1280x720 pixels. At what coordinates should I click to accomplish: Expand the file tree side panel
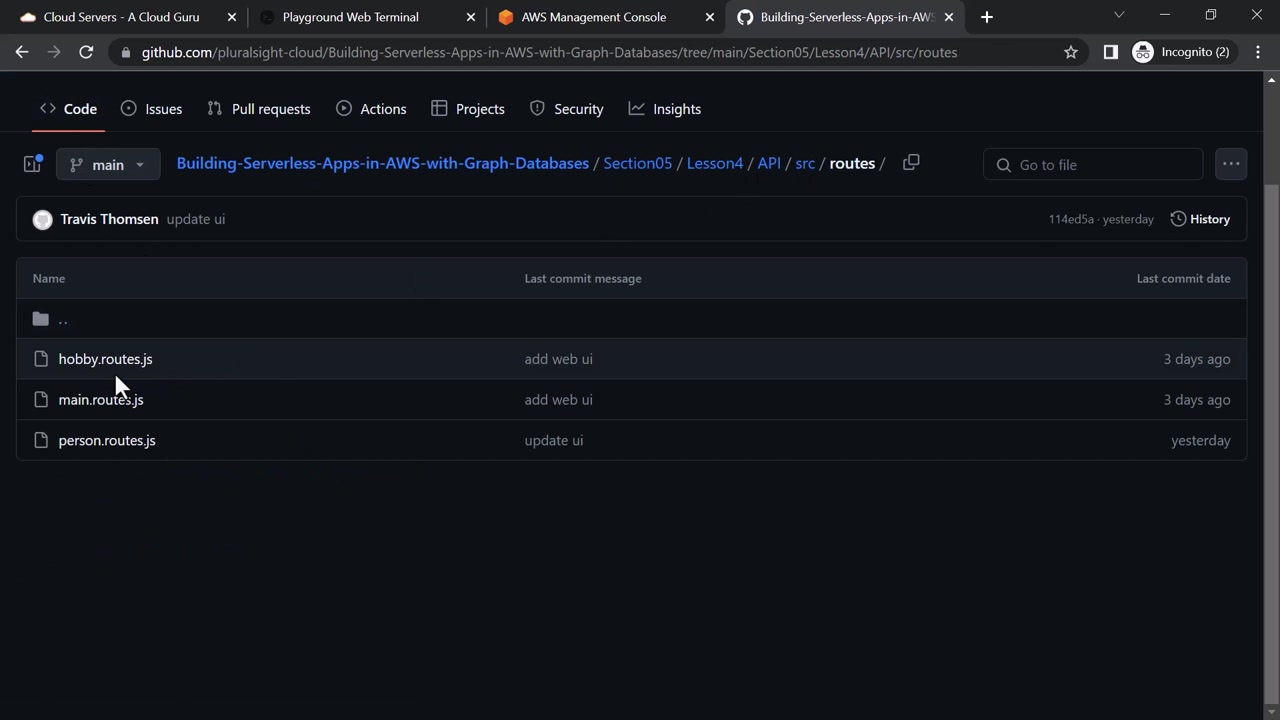(32, 164)
